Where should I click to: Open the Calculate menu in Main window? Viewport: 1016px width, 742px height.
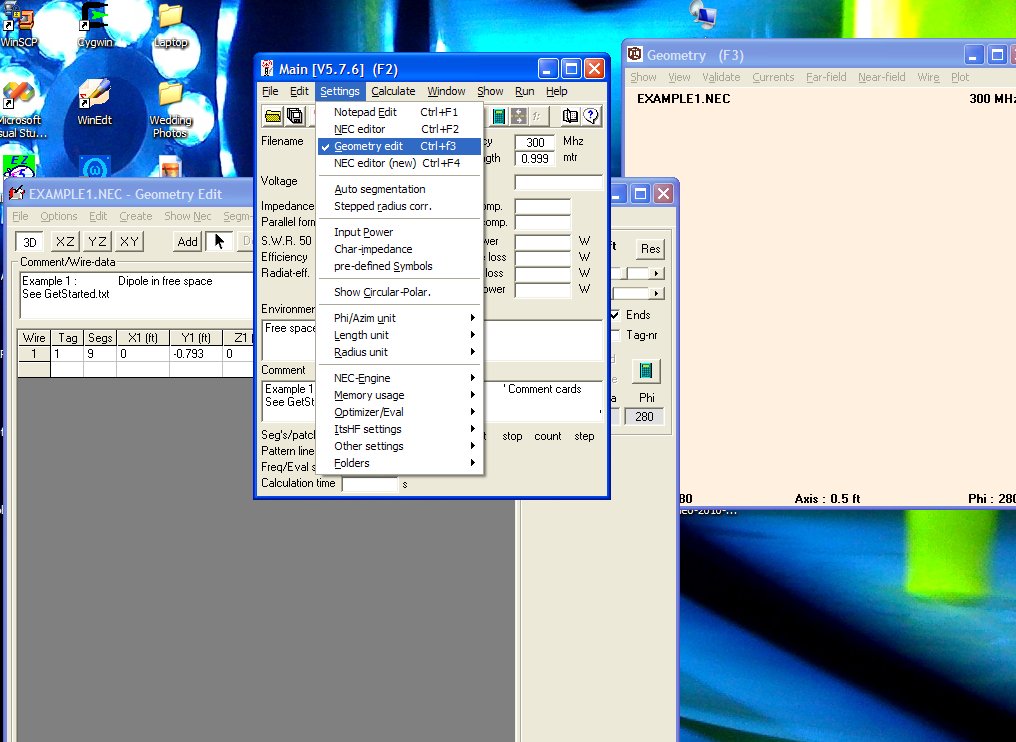coord(393,91)
